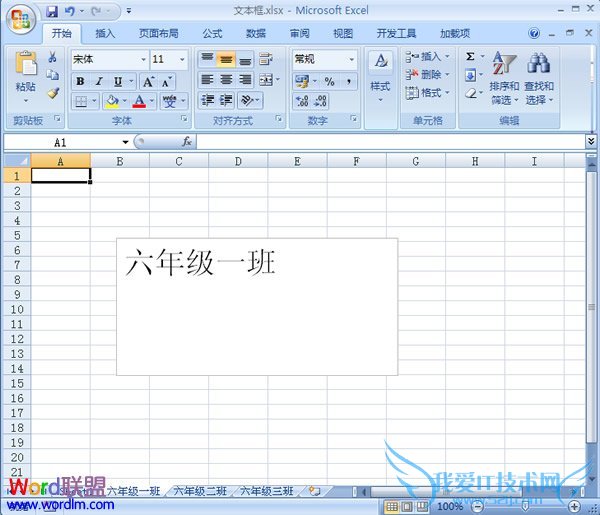Image resolution: width=600 pixels, height=515 pixels.
Task: Apply accounting number format icon
Action: pyautogui.click(x=302, y=81)
